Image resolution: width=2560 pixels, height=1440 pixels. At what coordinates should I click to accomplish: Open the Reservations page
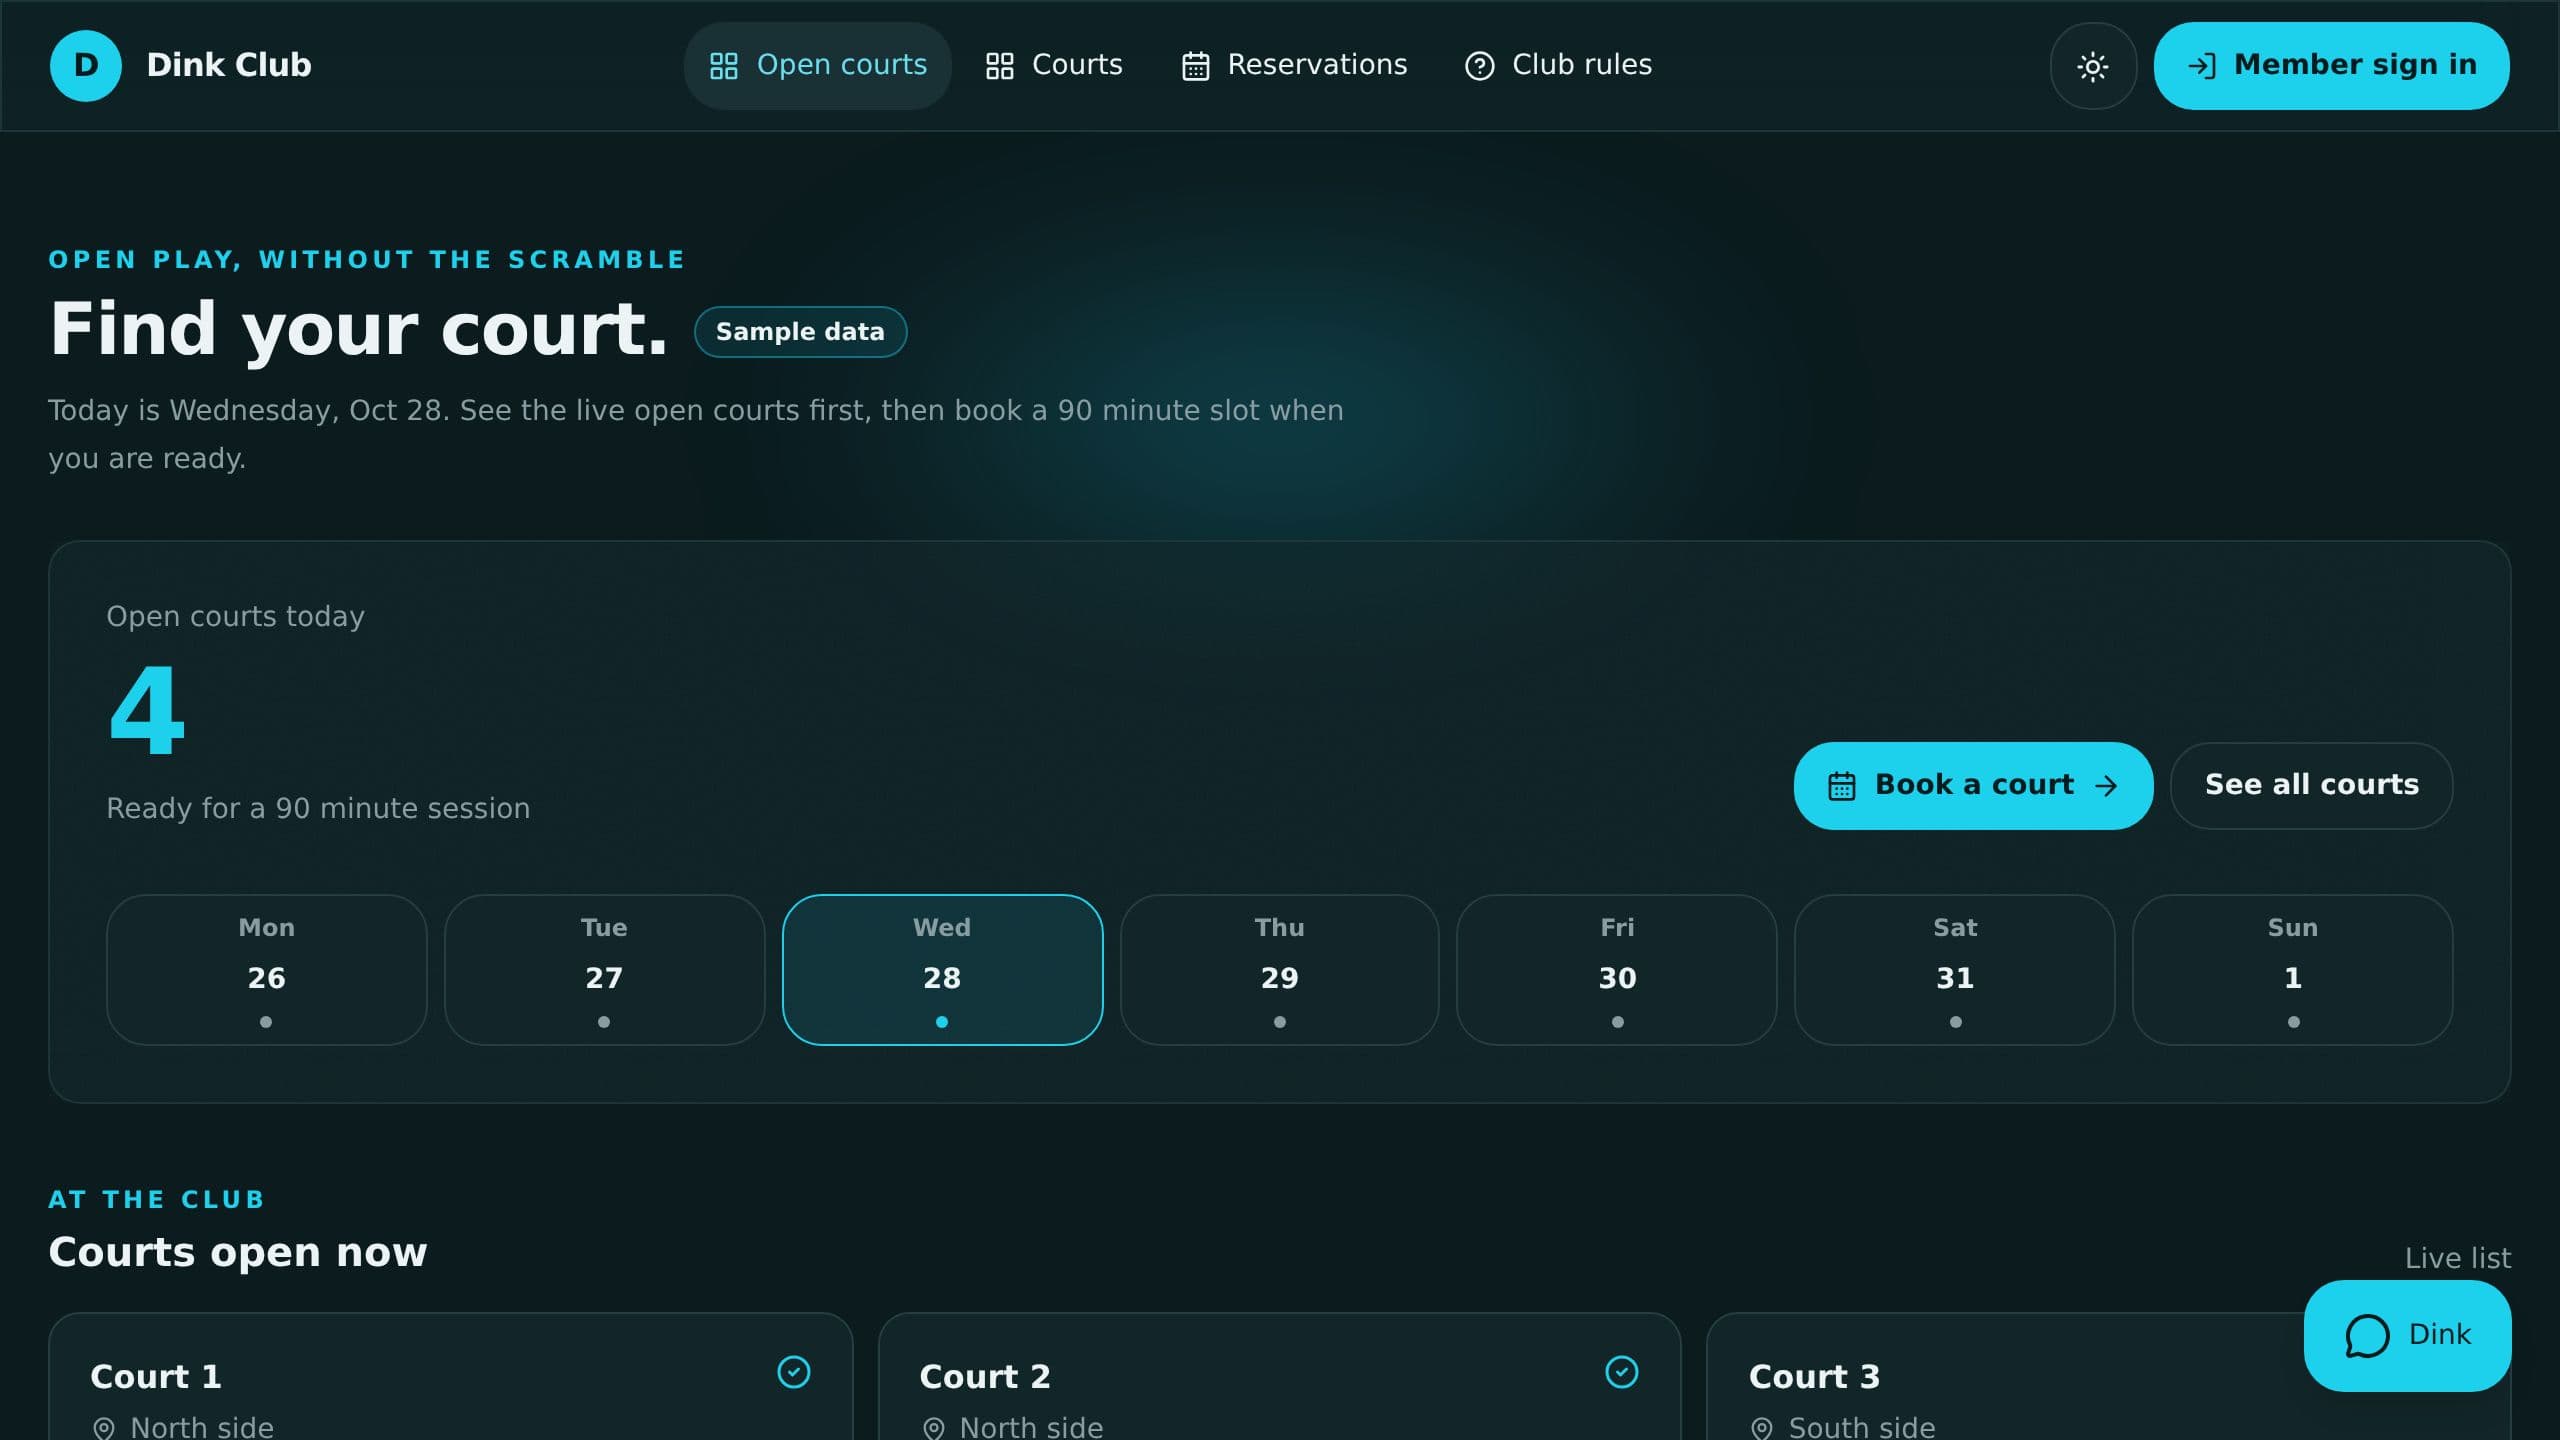coord(1295,66)
